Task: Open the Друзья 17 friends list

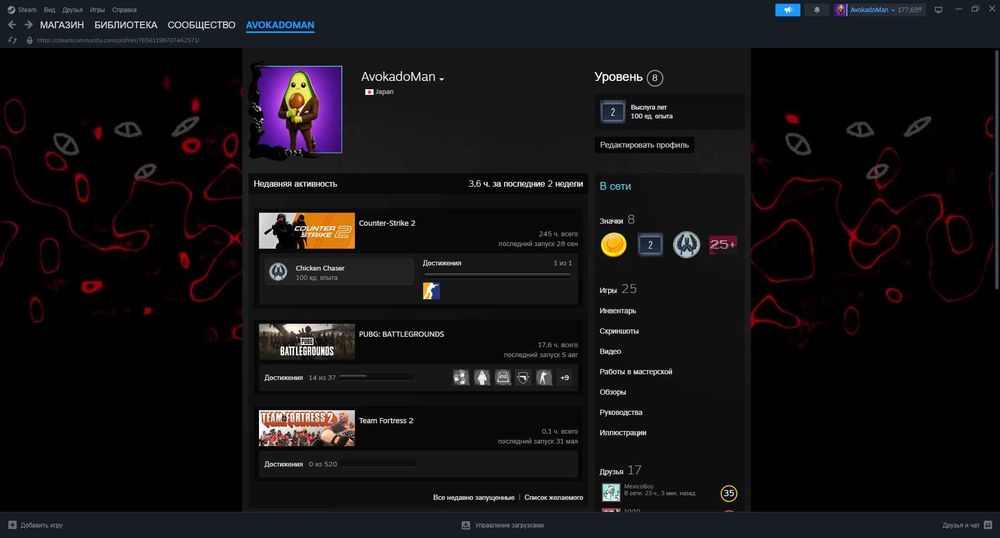Action: pyautogui.click(x=620, y=470)
